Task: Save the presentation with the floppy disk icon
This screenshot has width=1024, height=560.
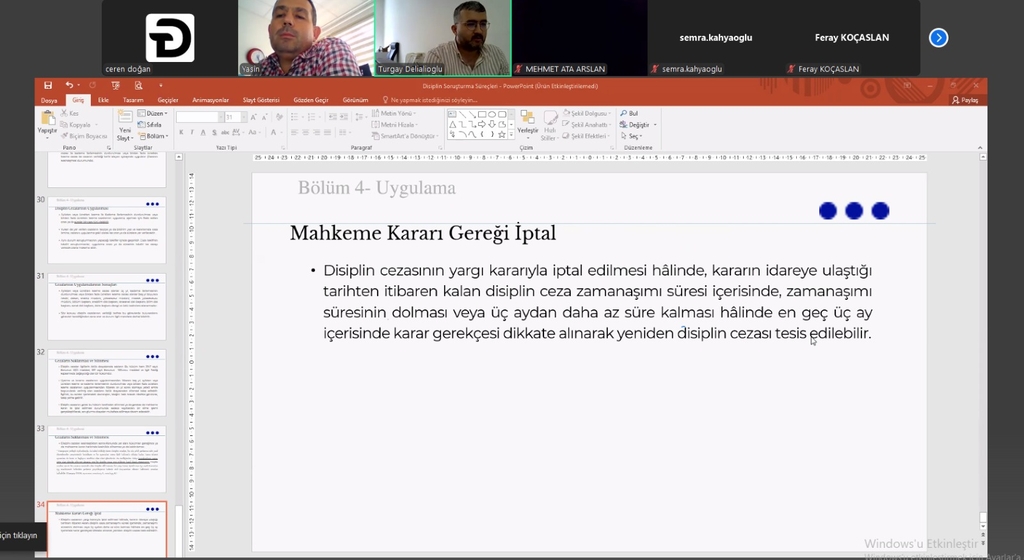Action: click(48, 86)
